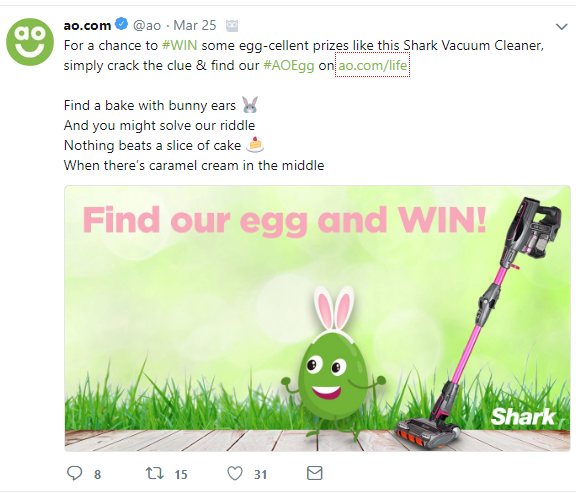
Task: Click the likes count 31
Action: click(x=260, y=474)
